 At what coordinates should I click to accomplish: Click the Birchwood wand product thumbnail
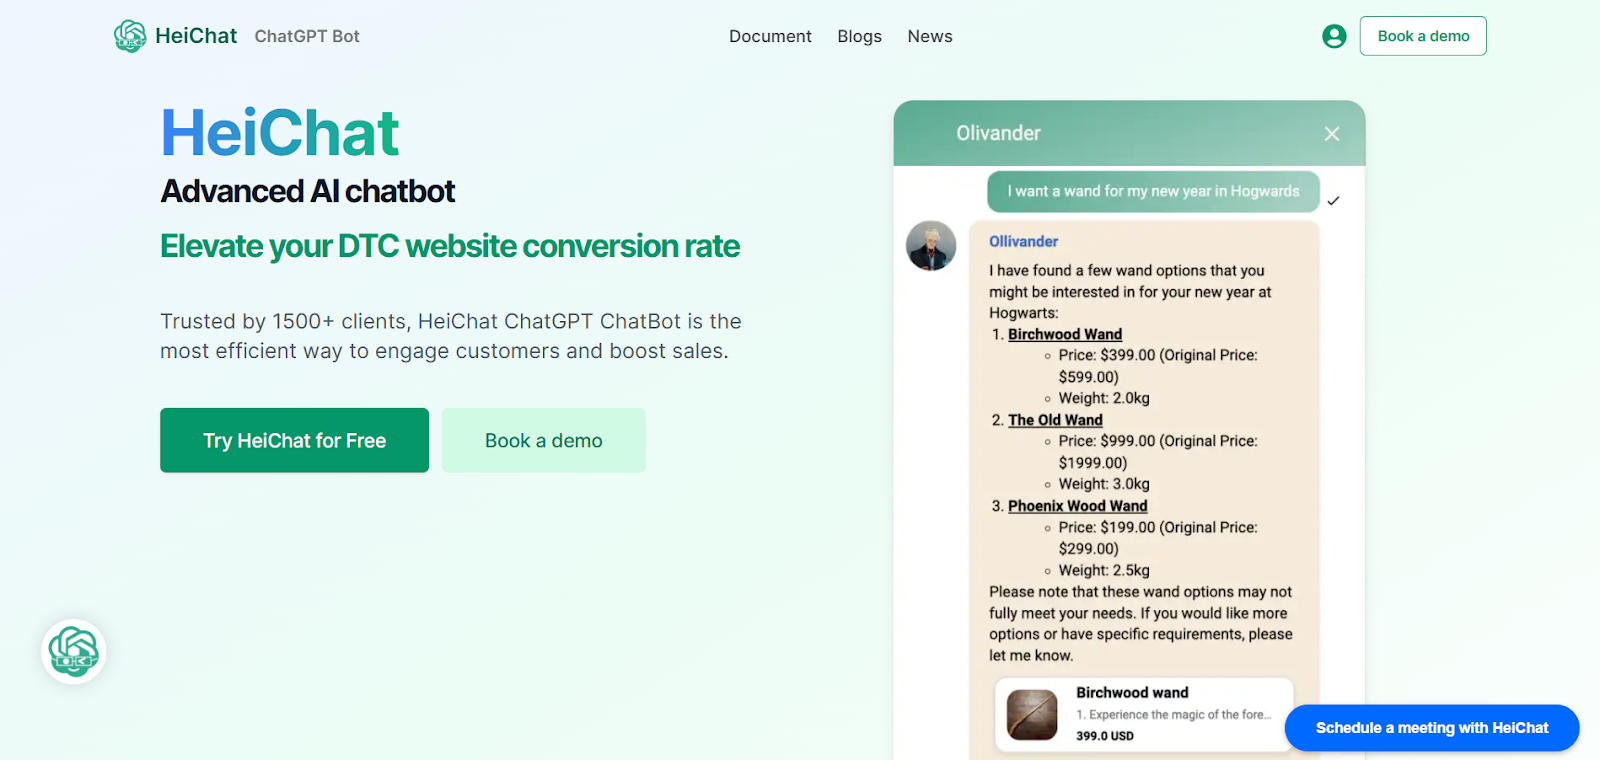(1032, 714)
